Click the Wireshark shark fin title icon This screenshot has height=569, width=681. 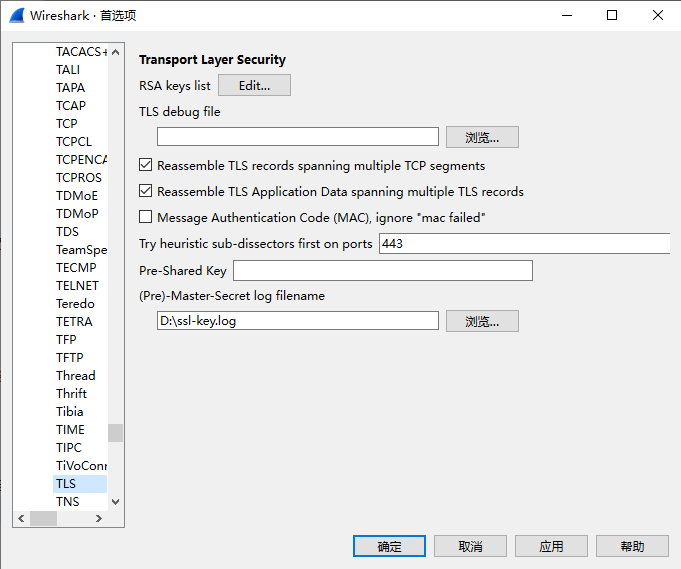point(16,15)
